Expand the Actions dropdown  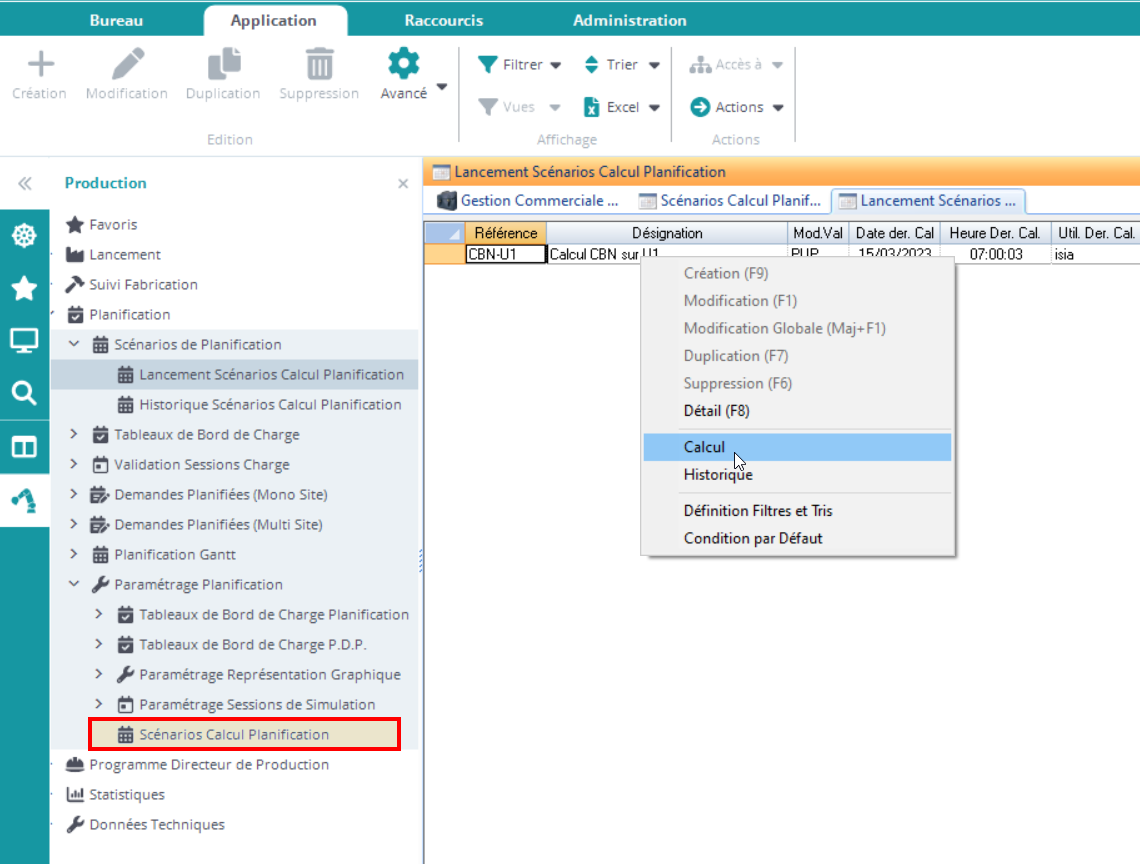point(737,107)
